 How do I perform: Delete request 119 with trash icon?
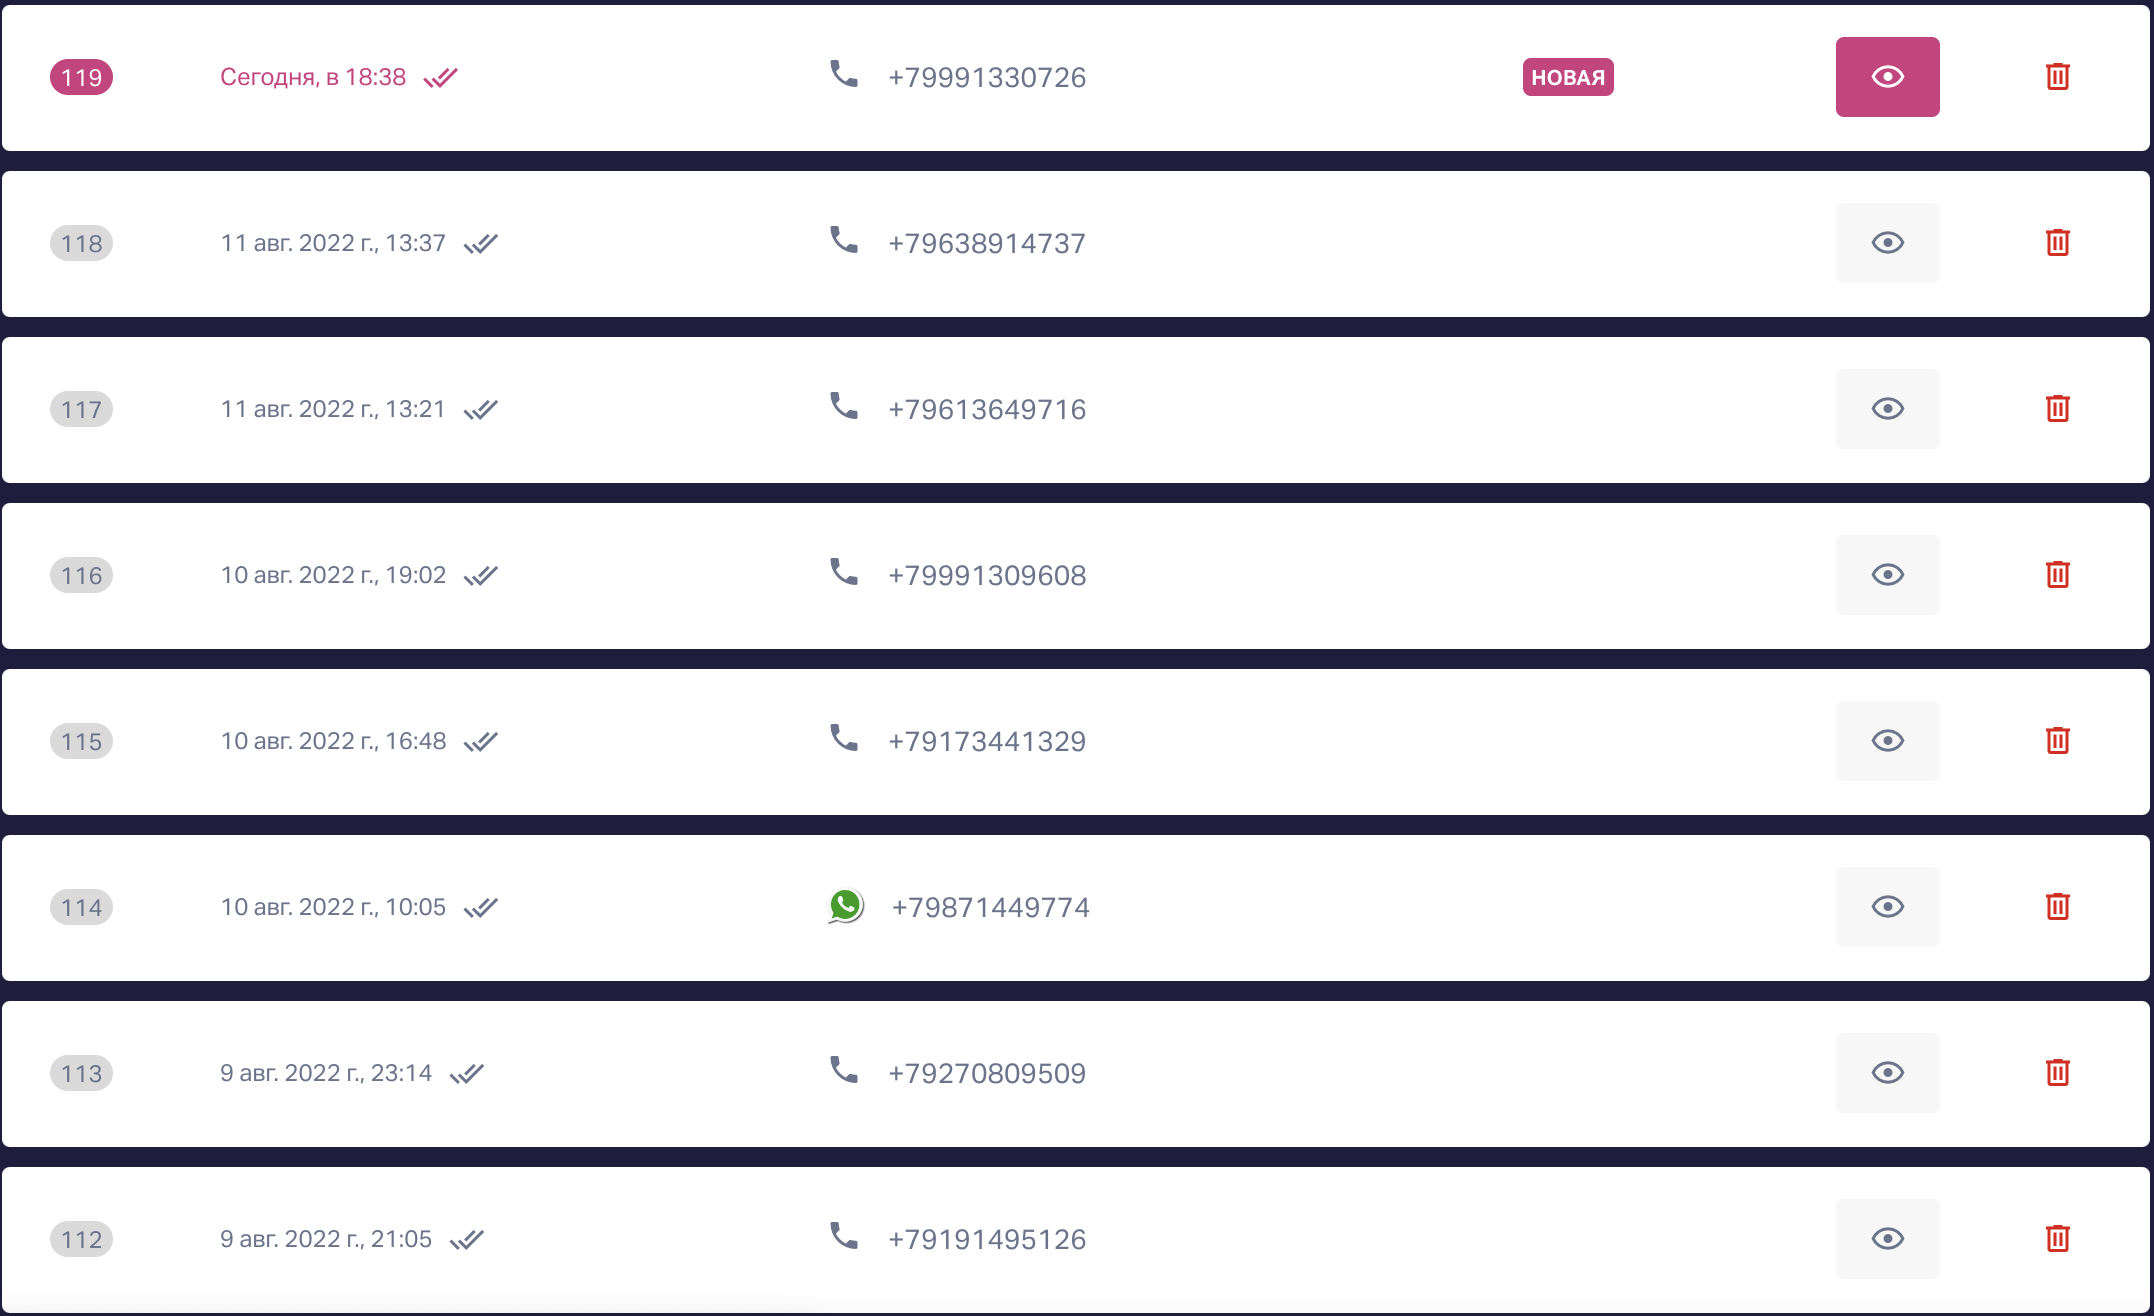click(x=2057, y=77)
